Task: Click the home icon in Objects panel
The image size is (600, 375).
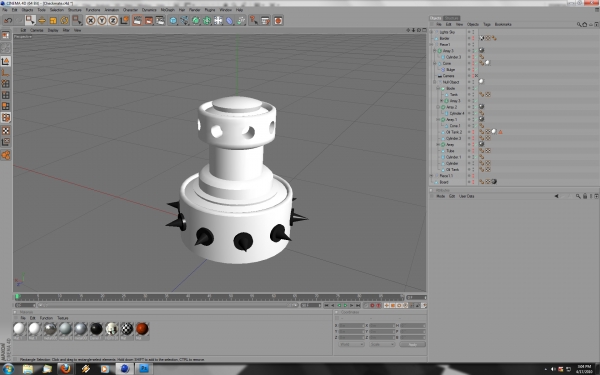Action: (x=585, y=24)
